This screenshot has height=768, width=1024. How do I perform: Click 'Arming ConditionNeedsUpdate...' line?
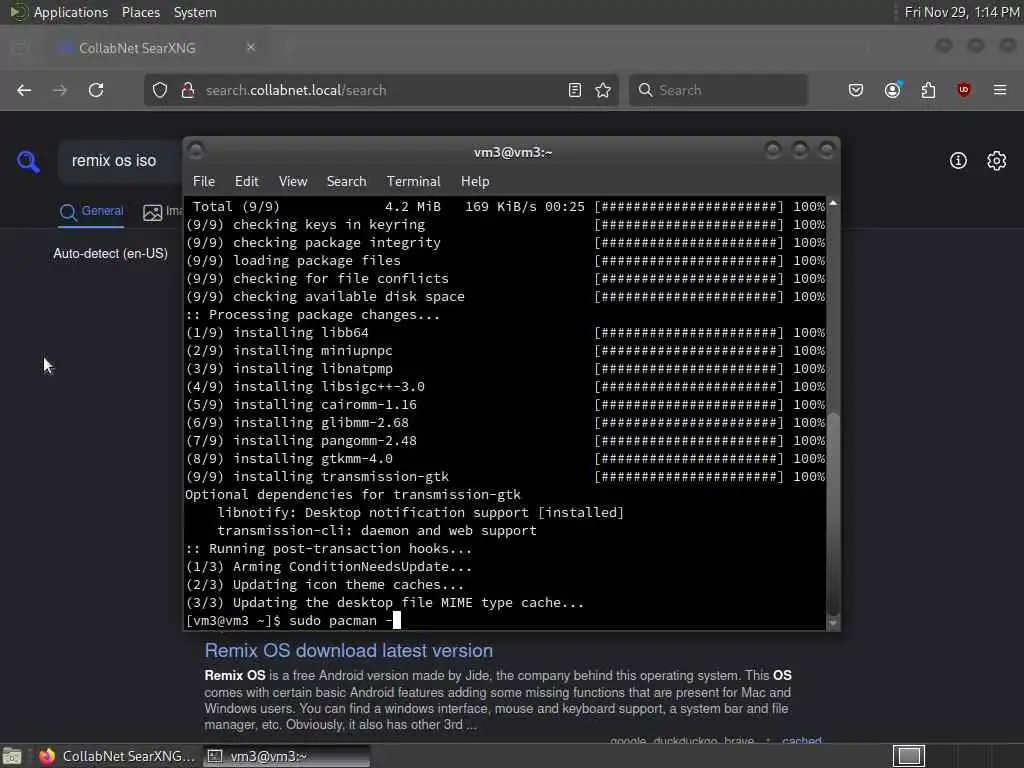click(328, 567)
